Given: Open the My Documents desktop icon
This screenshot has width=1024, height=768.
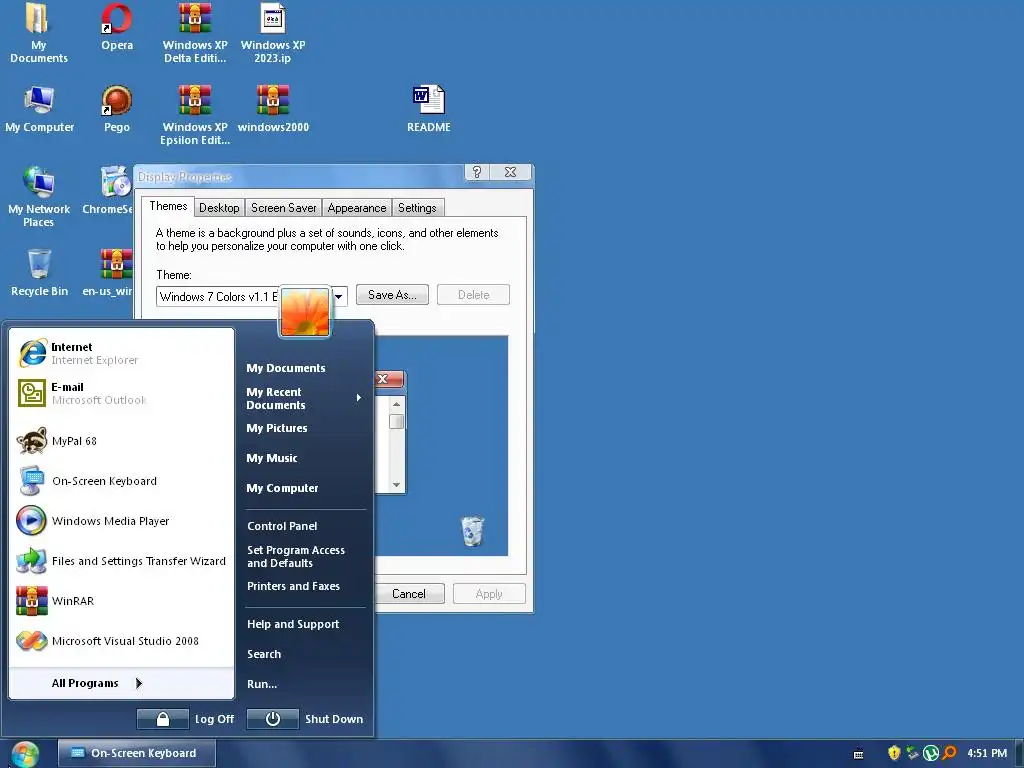Looking at the screenshot, I should coord(39,33).
